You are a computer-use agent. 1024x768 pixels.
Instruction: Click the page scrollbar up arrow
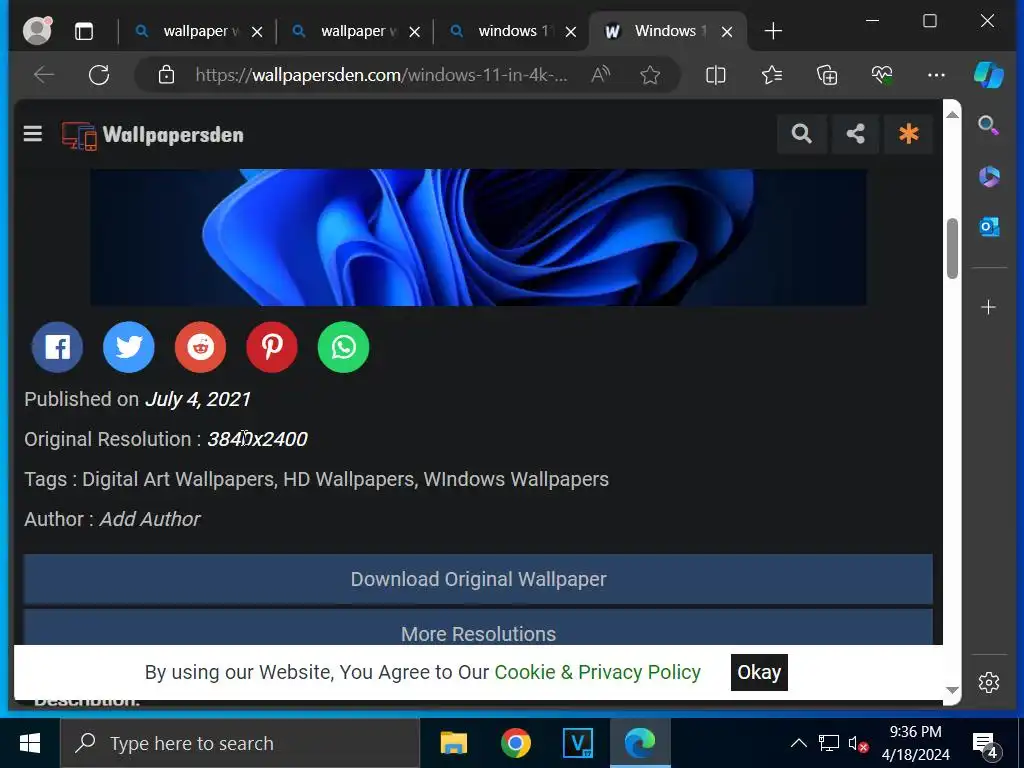[952, 114]
